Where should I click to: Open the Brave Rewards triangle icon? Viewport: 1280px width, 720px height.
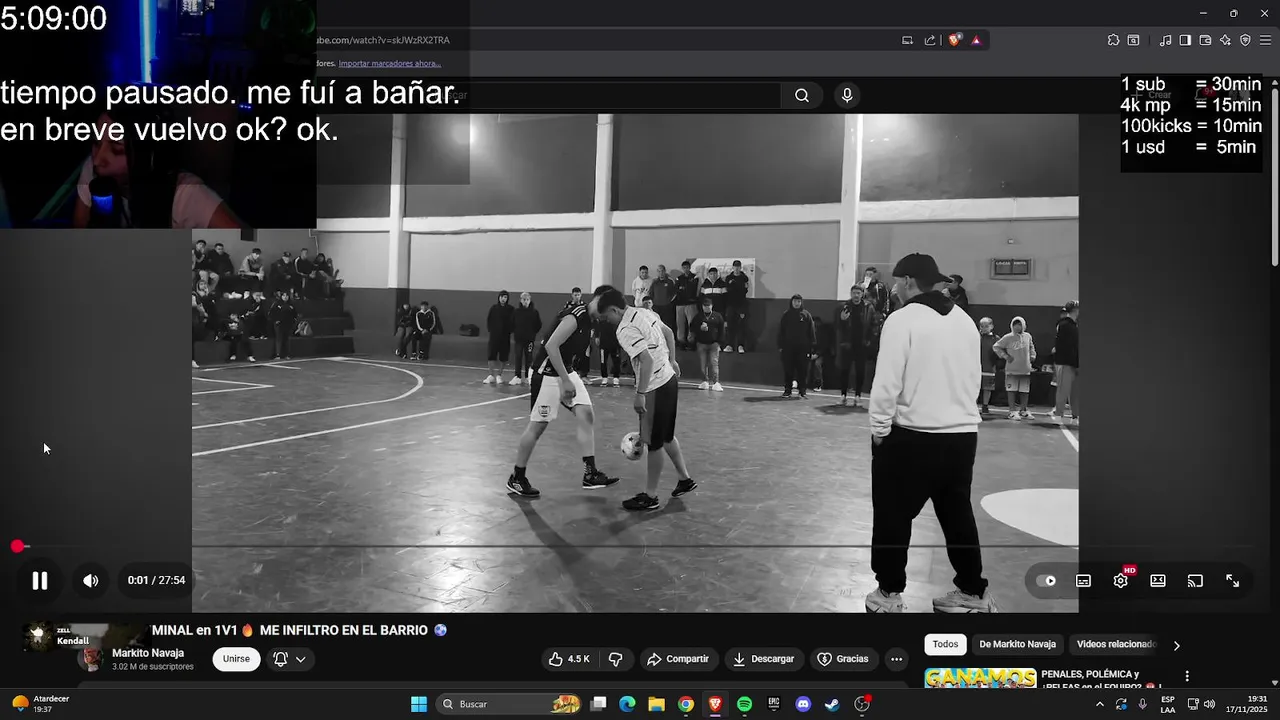tap(976, 40)
